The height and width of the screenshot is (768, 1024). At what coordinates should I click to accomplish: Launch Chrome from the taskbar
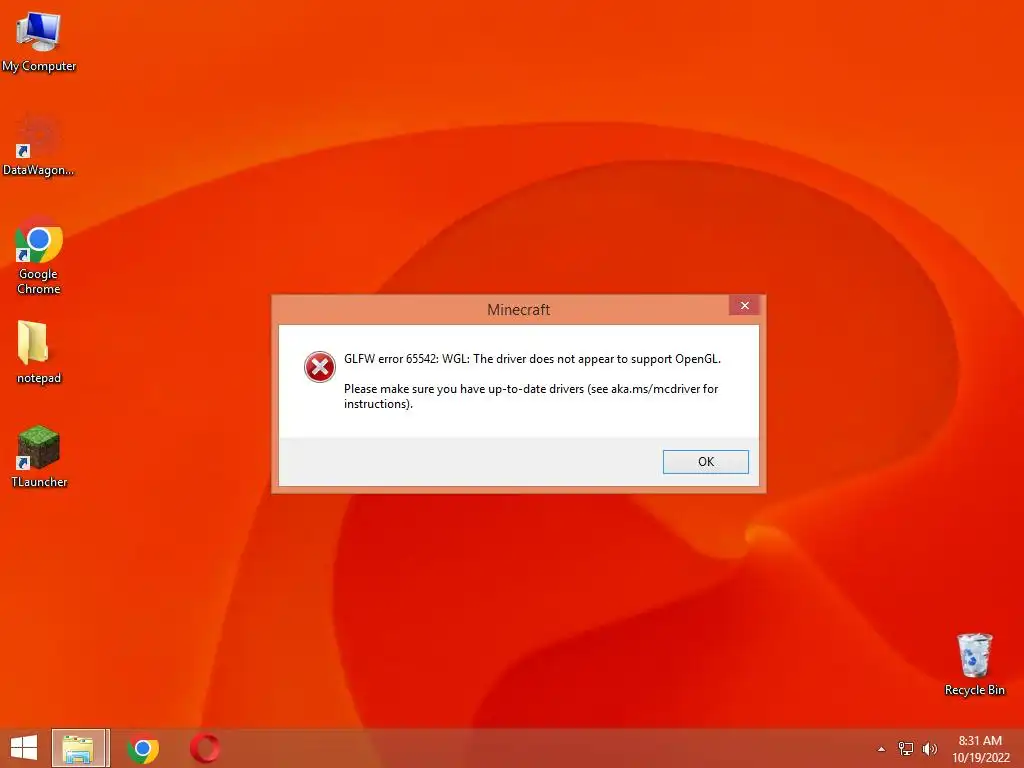143,748
